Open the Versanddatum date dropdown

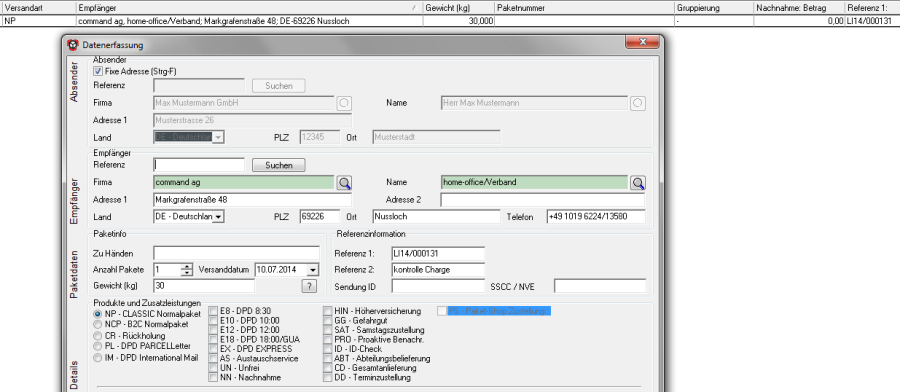click(x=312, y=269)
